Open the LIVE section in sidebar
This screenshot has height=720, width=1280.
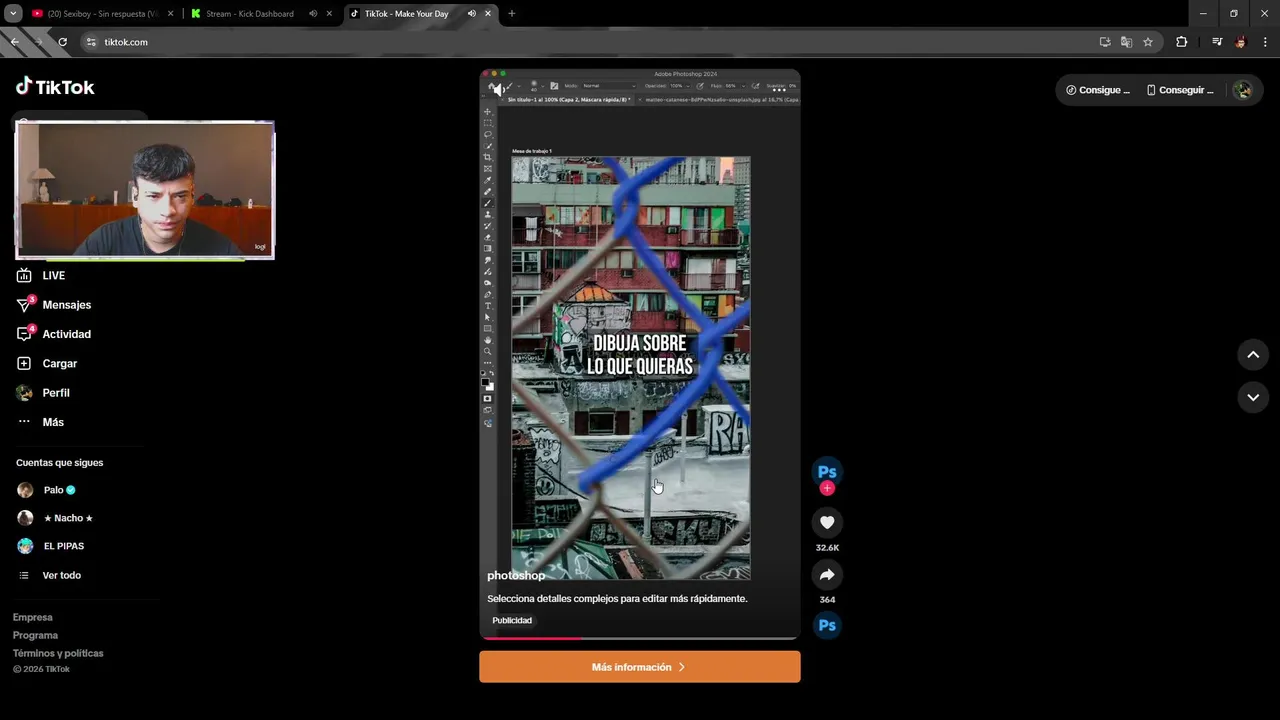(x=41, y=275)
